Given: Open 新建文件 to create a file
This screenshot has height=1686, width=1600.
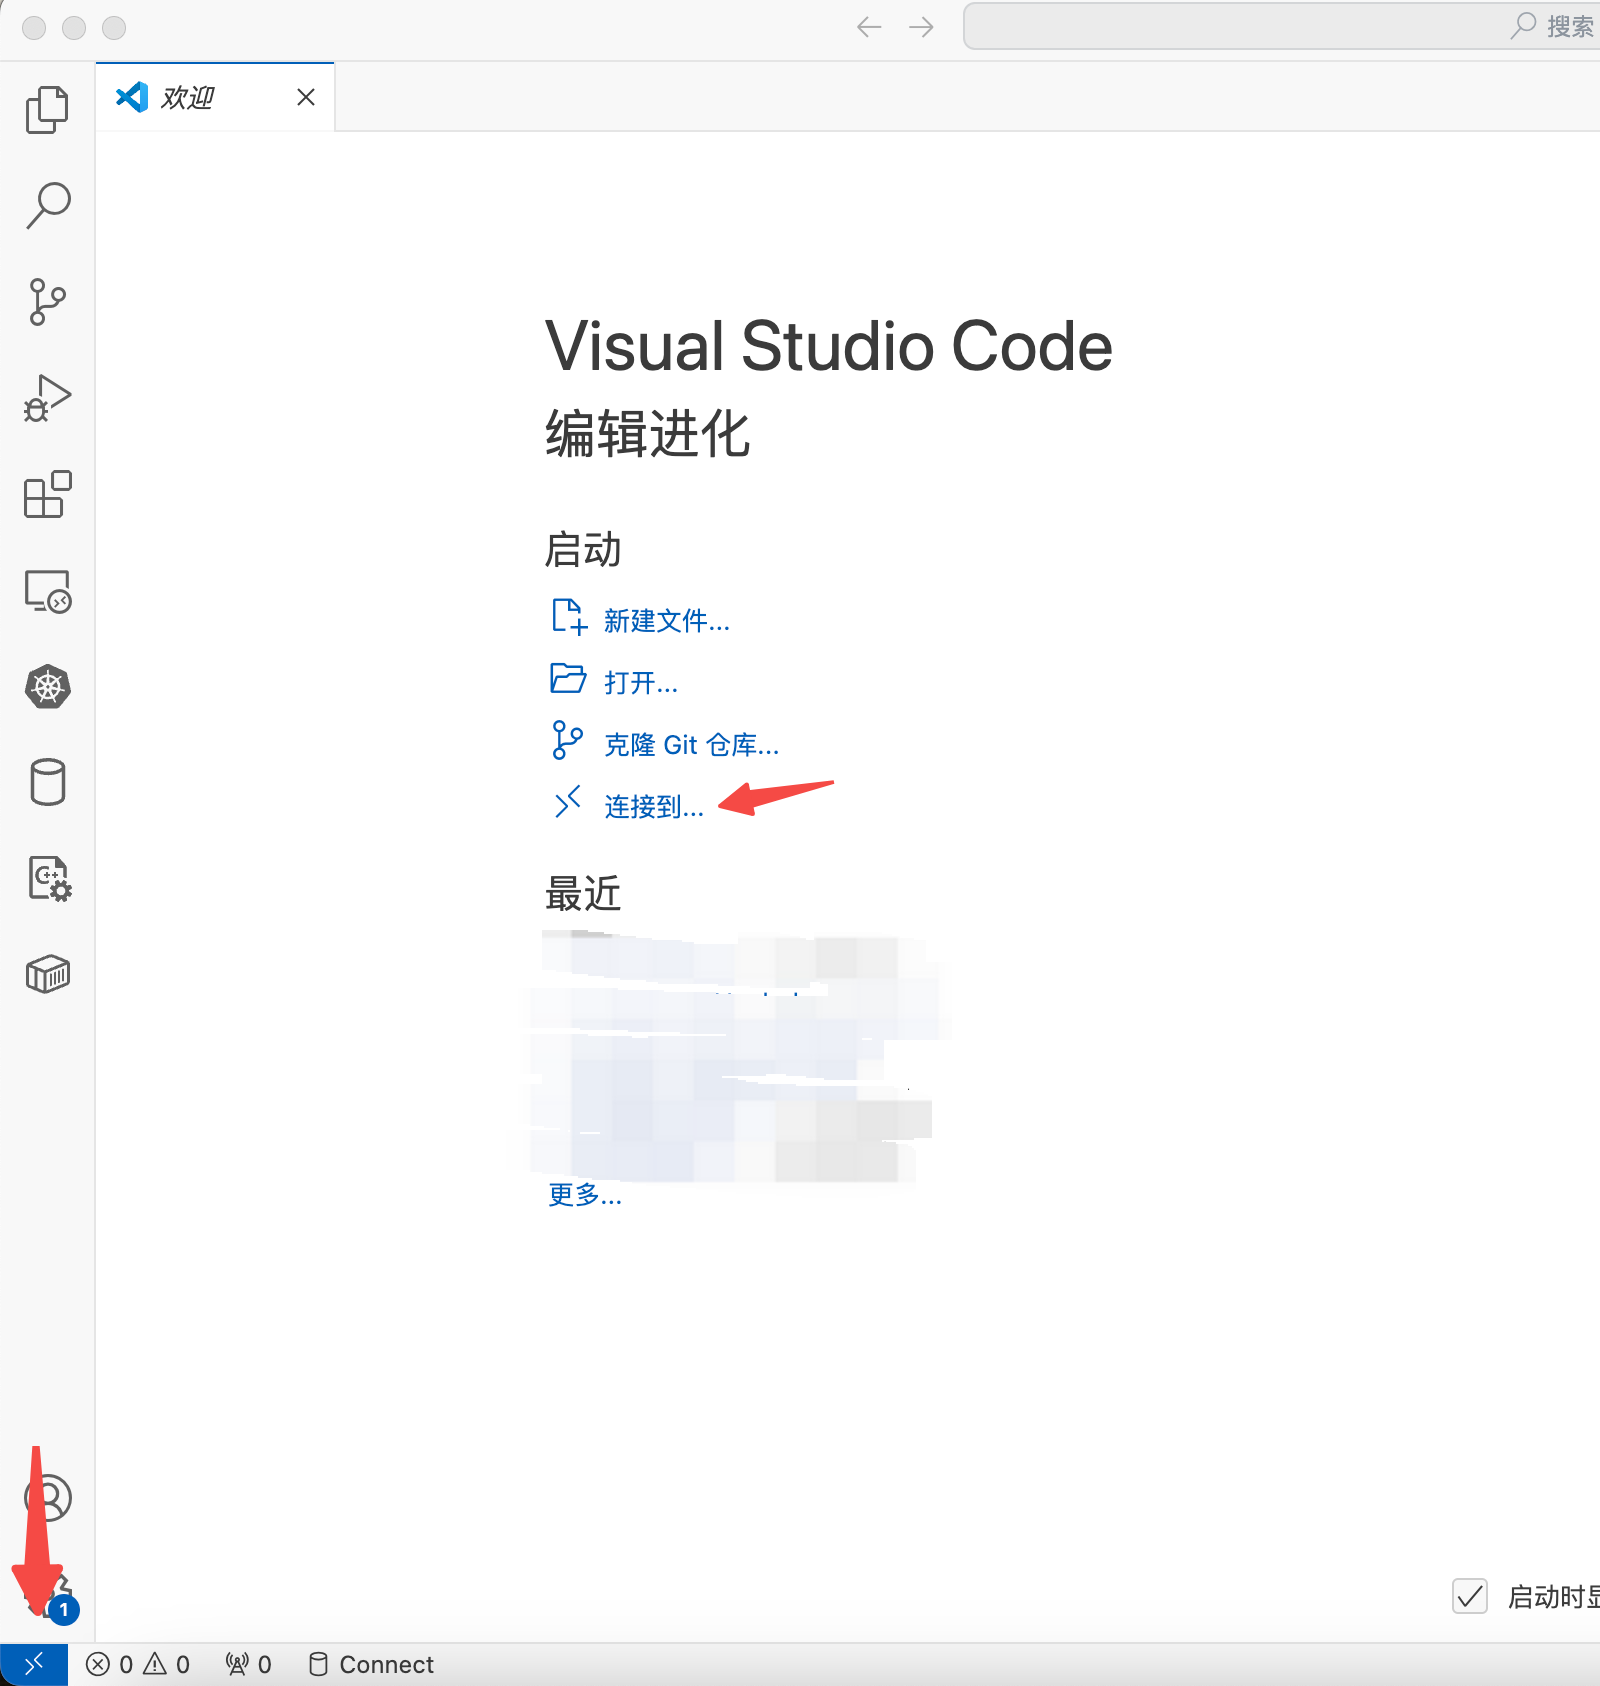Looking at the screenshot, I should pos(664,621).
